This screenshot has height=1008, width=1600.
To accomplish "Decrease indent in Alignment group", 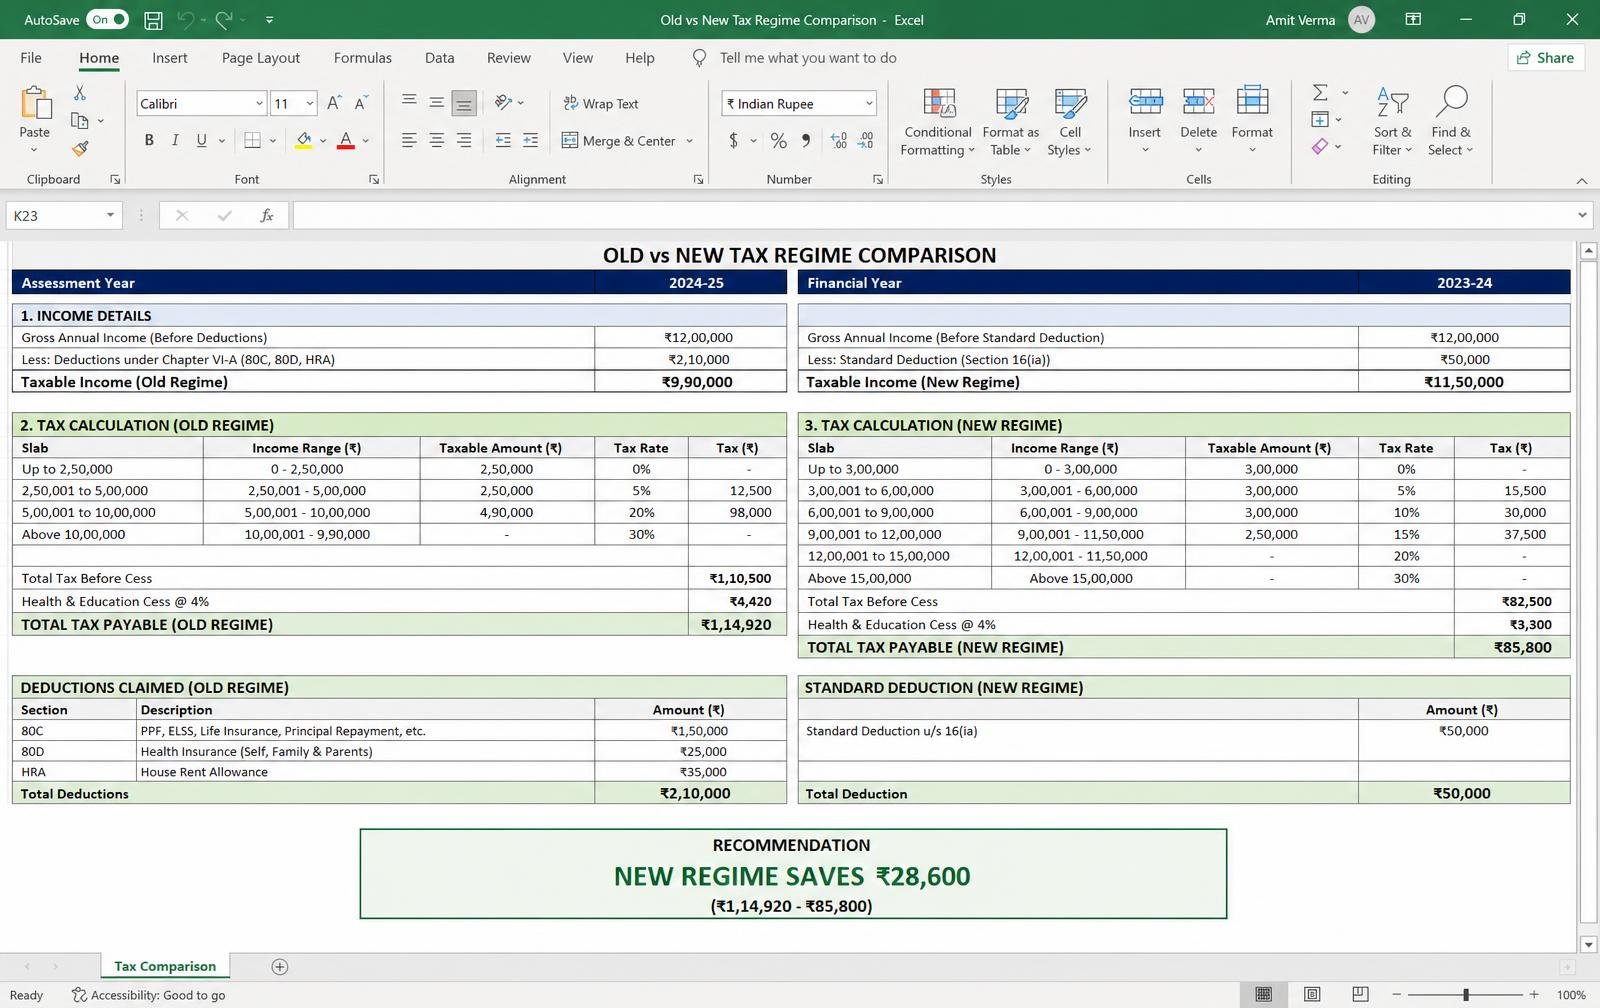I will point(503,141).
